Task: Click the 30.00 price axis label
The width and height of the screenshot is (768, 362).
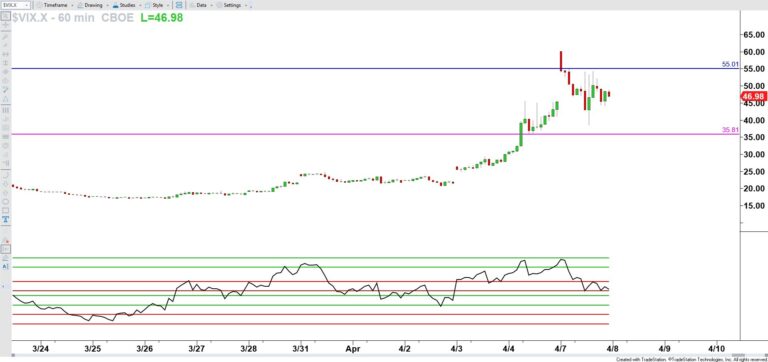Action: (754, 154)
